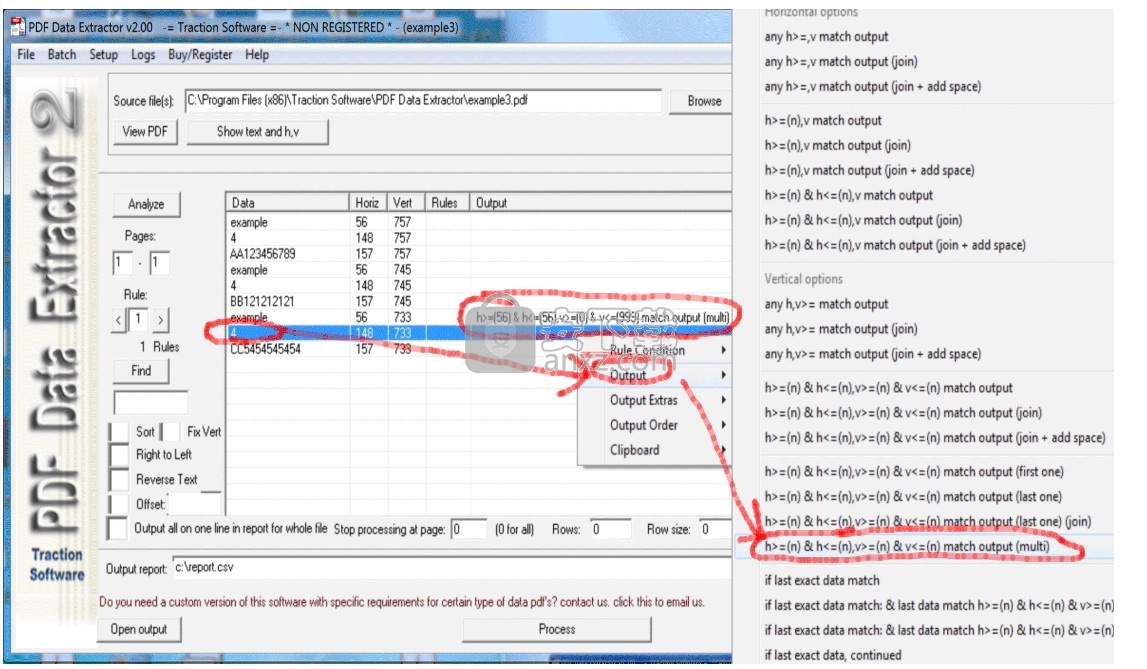The height and width of the screenshot is (669, 1147).
Task: Select 'h>=(n),v match output' option
Action: 823,121
